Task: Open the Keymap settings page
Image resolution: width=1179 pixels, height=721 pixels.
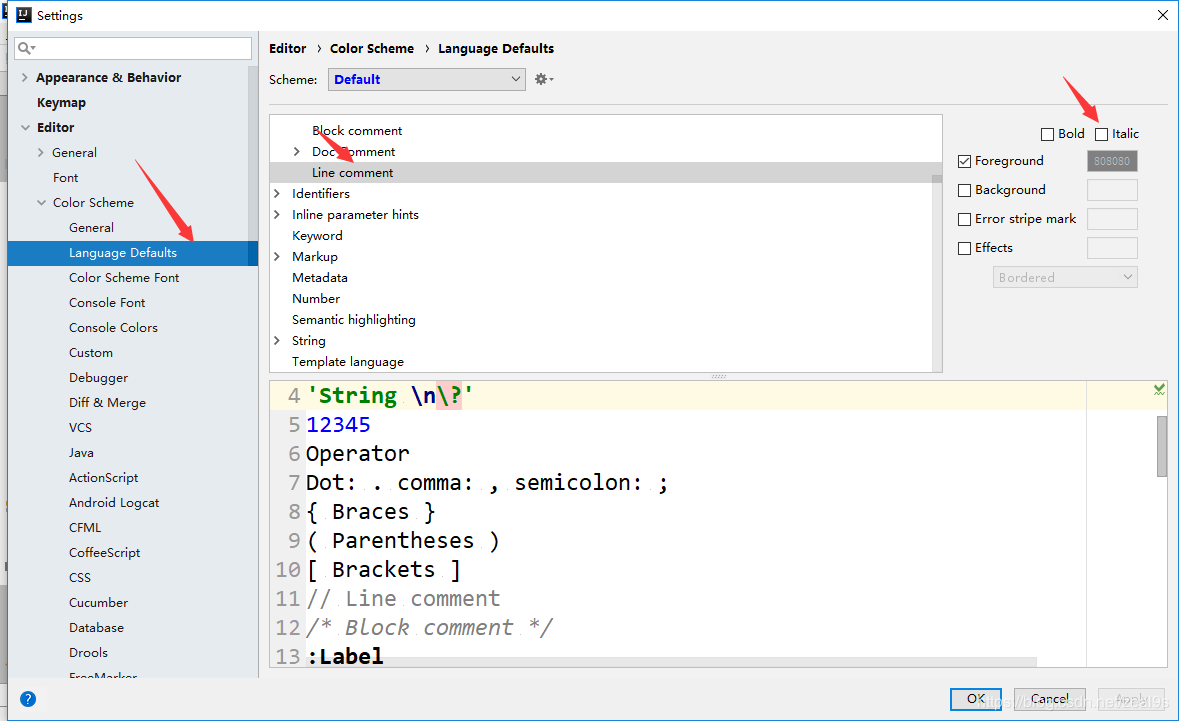Action: 61,103
